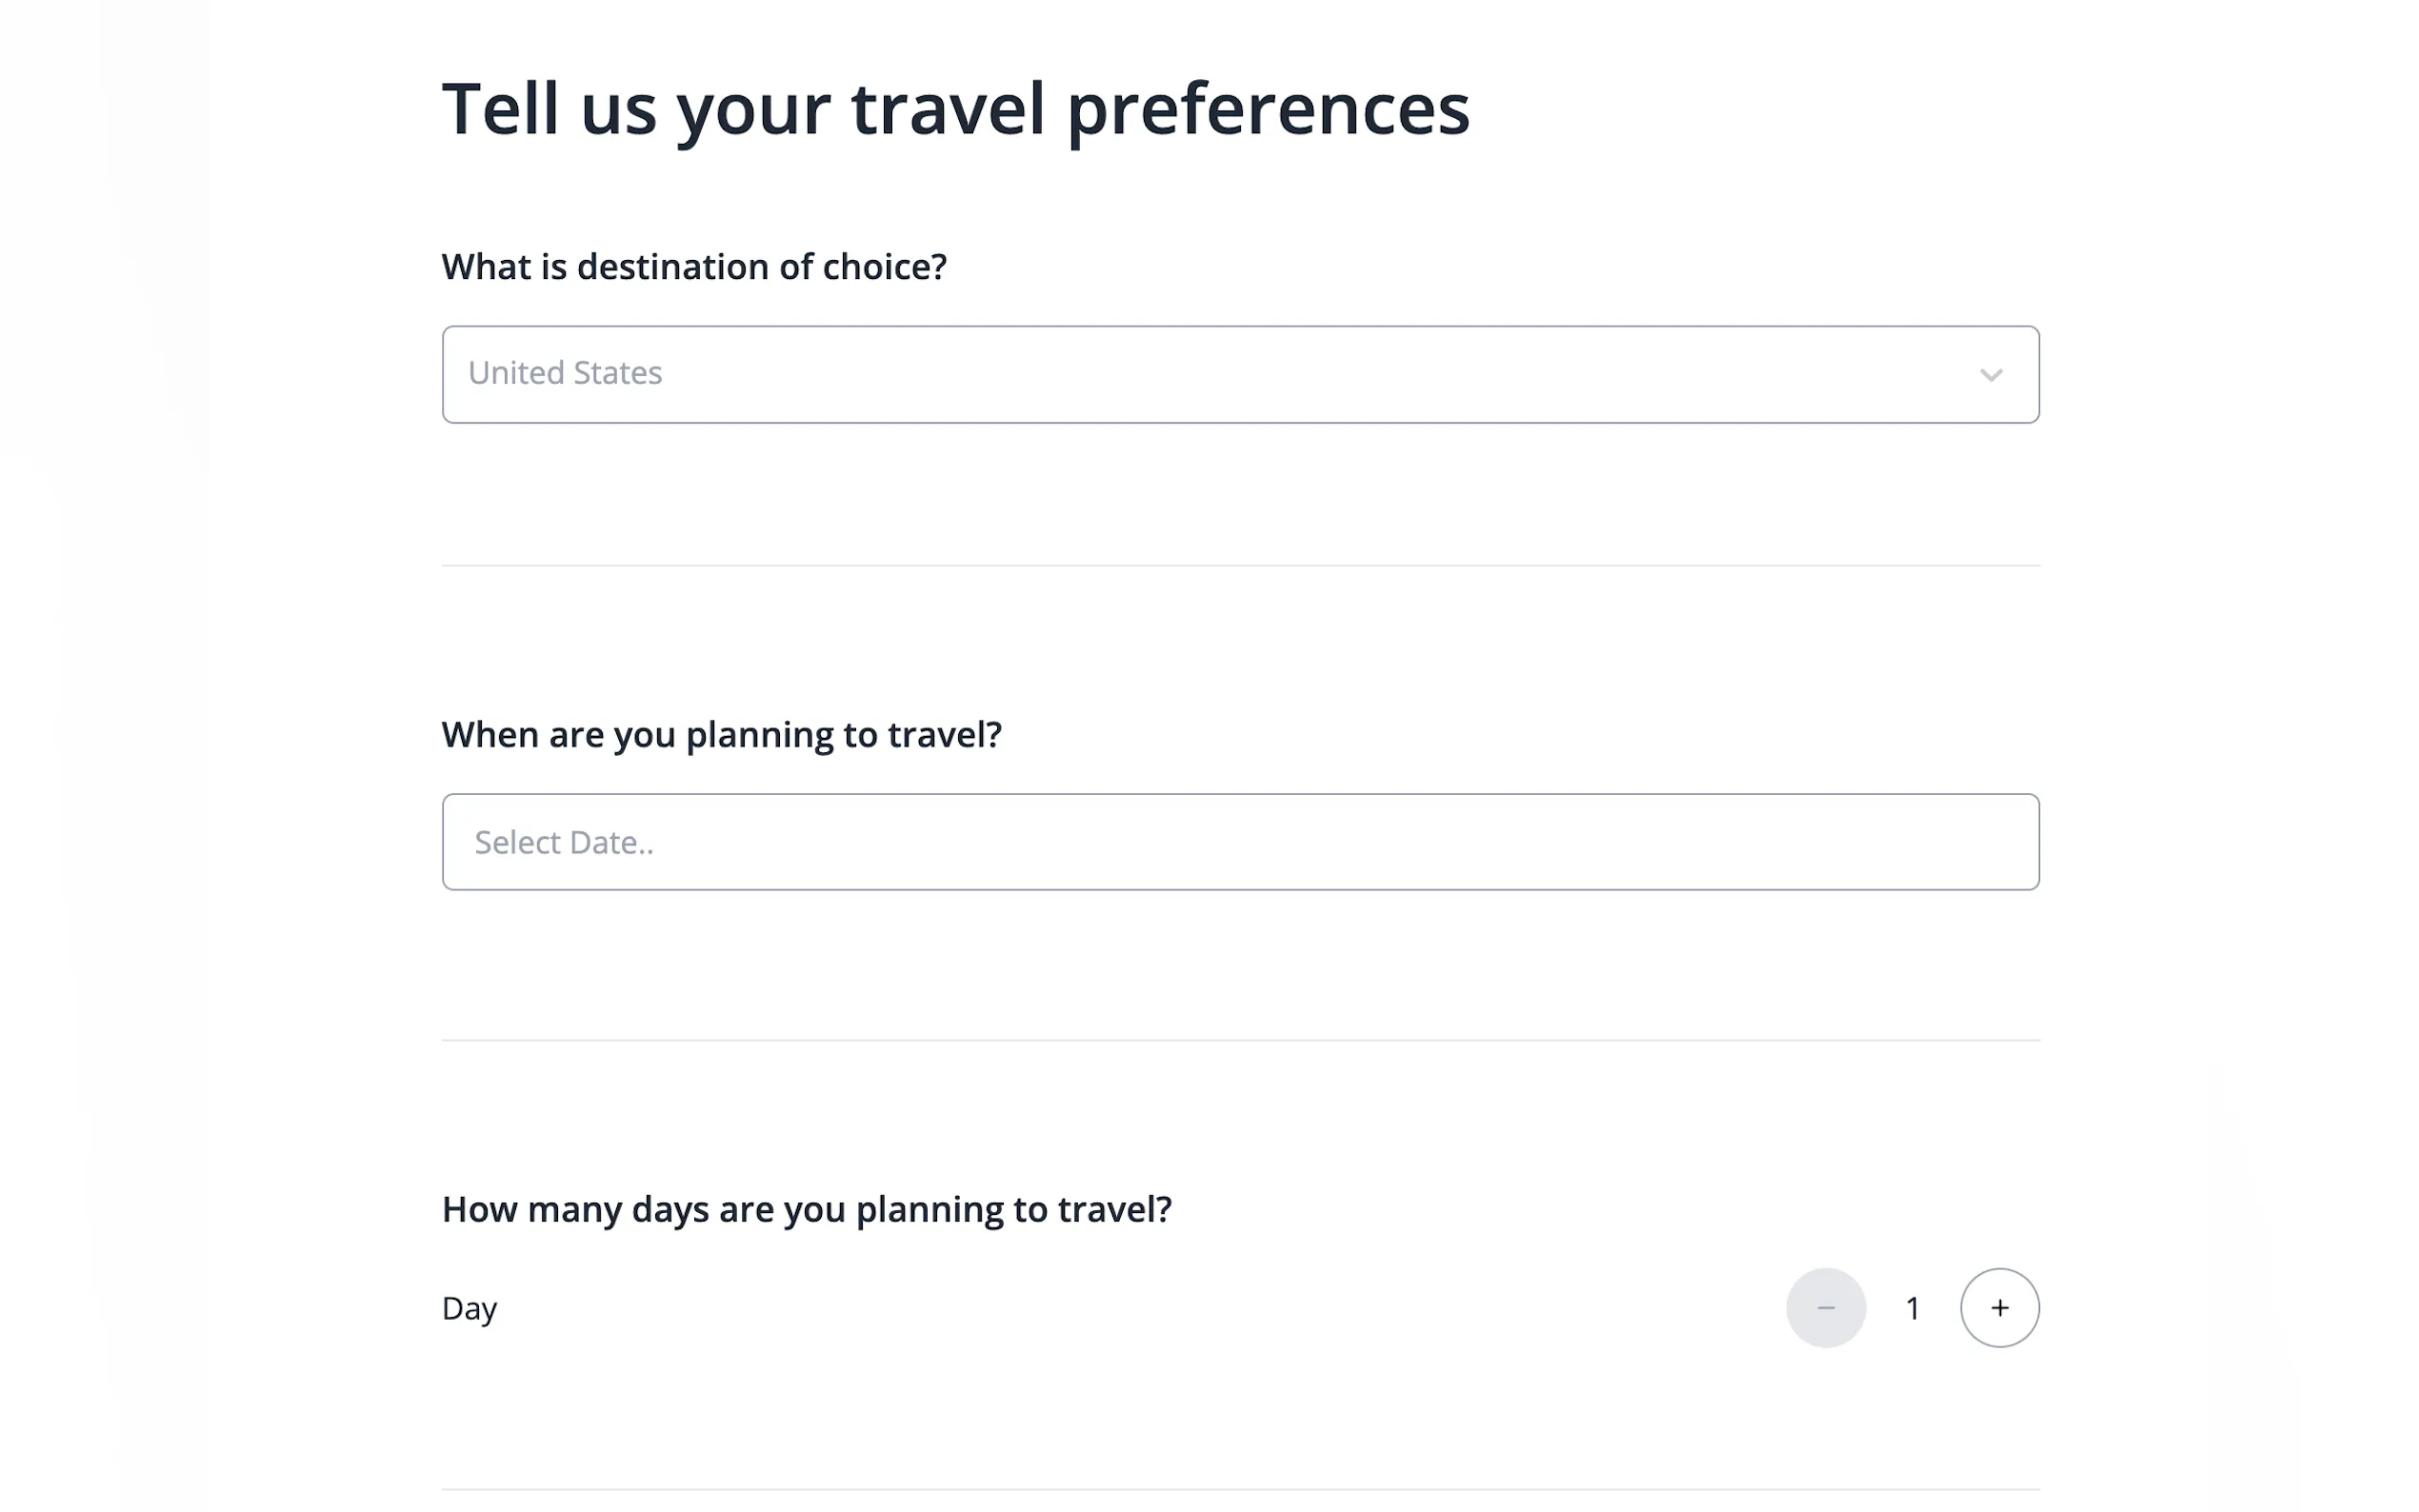The width and height of the screenshot is (2419, 1512).
Task: Increase travel days with the round plus button
Action: coord(1999,1308)
